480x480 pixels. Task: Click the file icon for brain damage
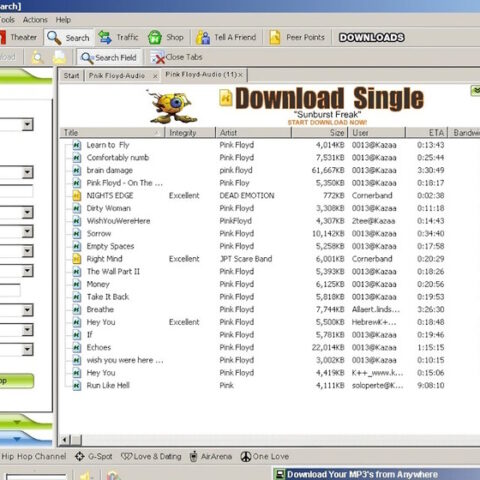(x=77, y=170)
